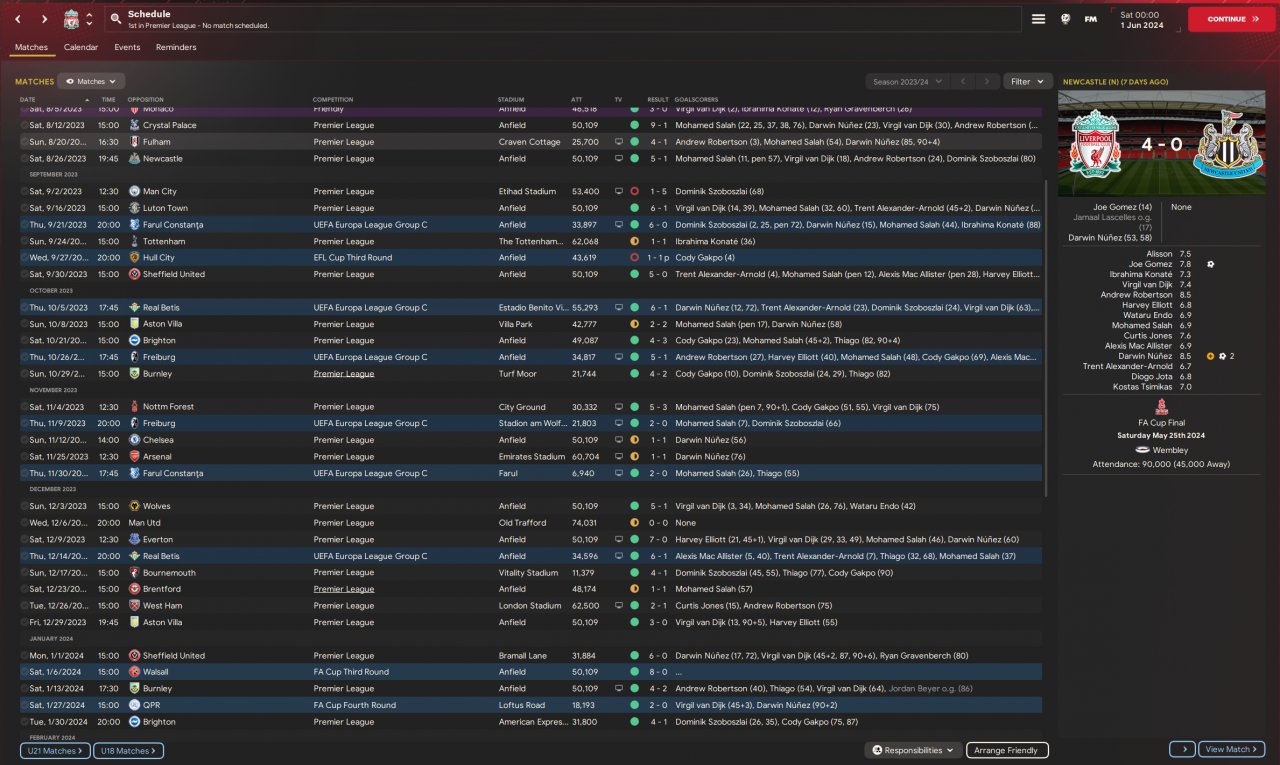Click the Fulham club badge

(x=135, y=142)
